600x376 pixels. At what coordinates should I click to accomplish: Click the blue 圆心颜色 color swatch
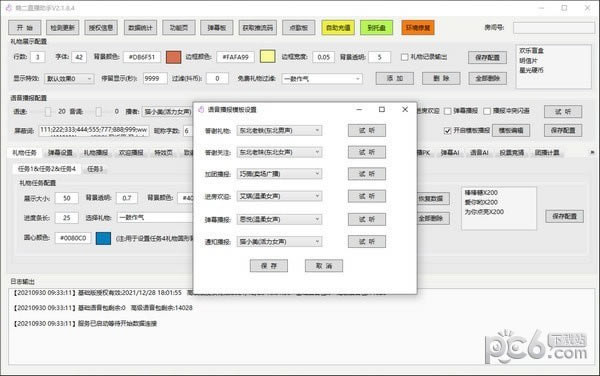coord(103,238)
